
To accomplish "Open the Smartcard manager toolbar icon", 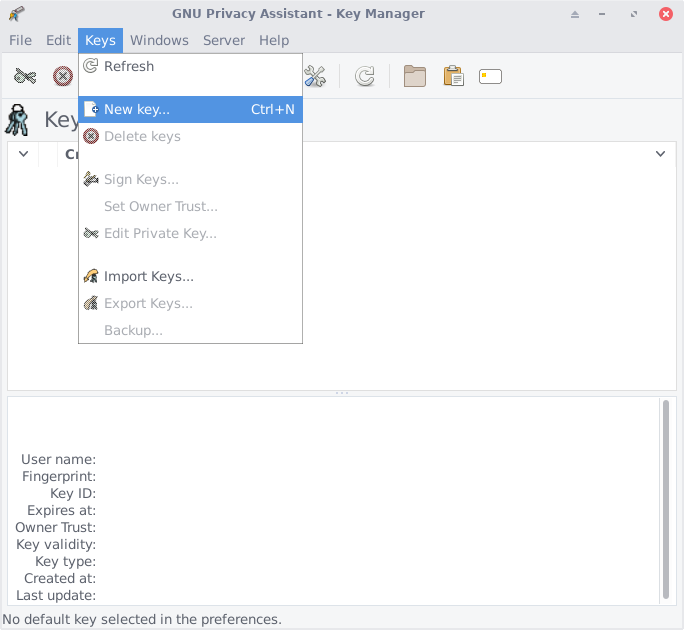I will click(x=490, y=76).
